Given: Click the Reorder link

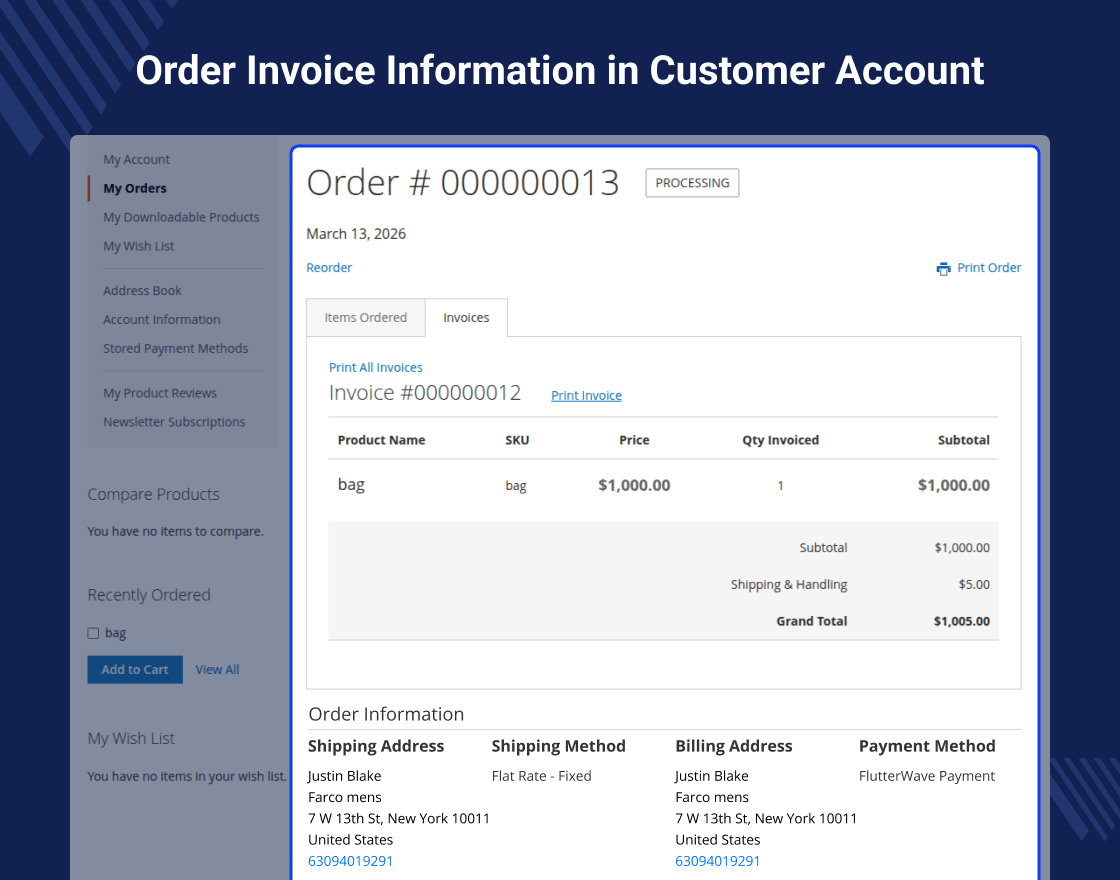Looking at the screenshot, I should point(329,268).
